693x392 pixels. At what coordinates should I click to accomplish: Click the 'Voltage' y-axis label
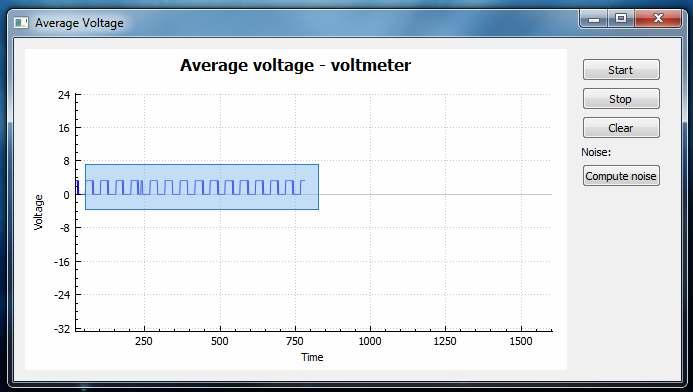tap(38, 212)
